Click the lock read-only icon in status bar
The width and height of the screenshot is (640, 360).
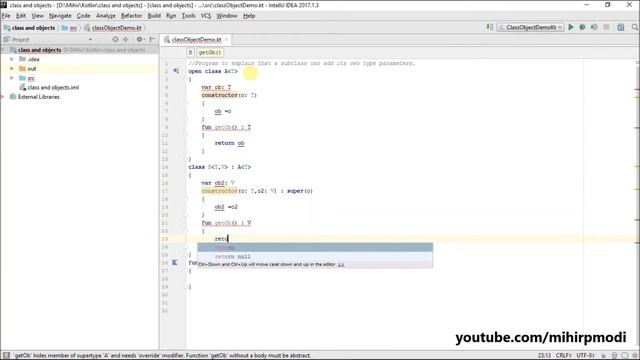[x=603, y=356]
